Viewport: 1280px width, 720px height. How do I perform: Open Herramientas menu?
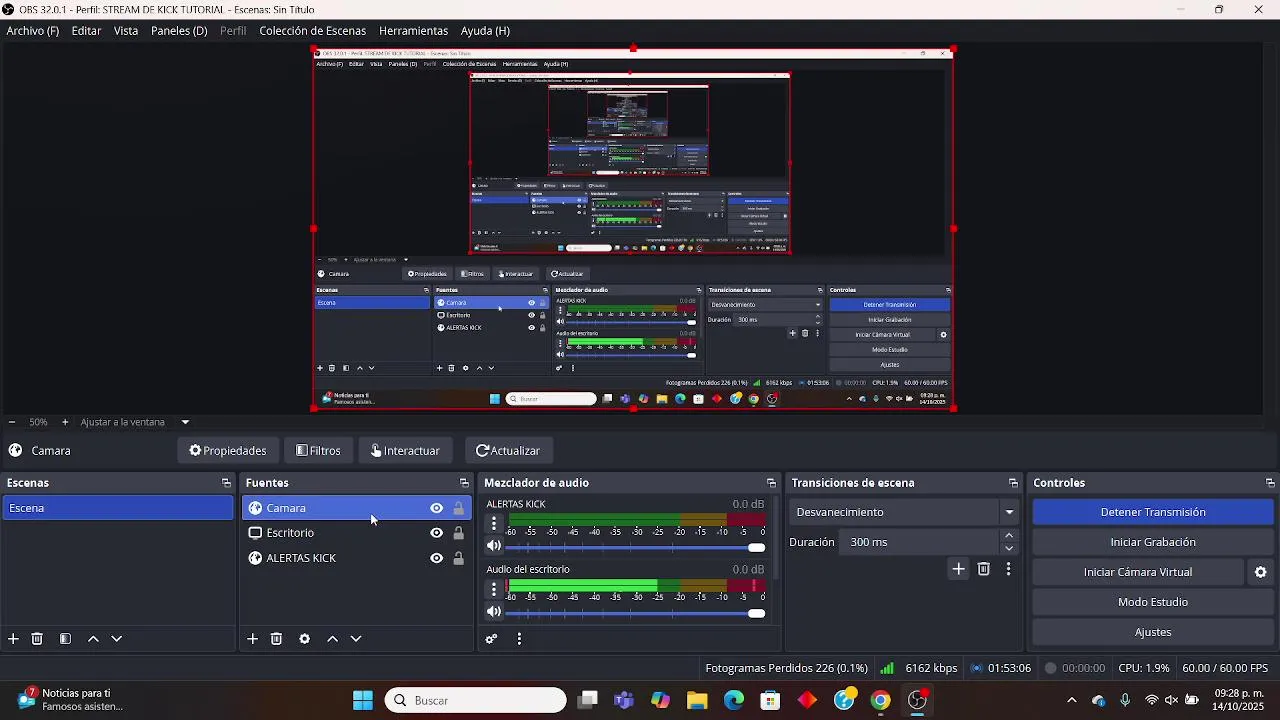point(413,31)
